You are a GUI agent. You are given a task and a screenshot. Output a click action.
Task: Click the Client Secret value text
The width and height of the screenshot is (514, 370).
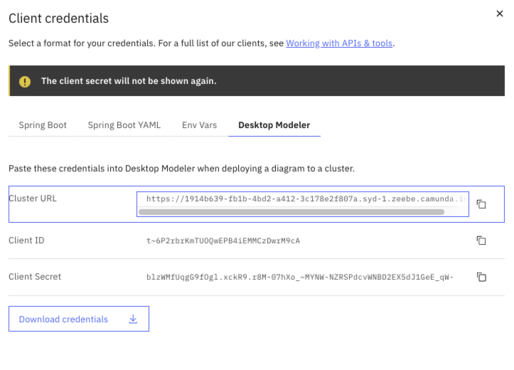click(x=300, y=277)
